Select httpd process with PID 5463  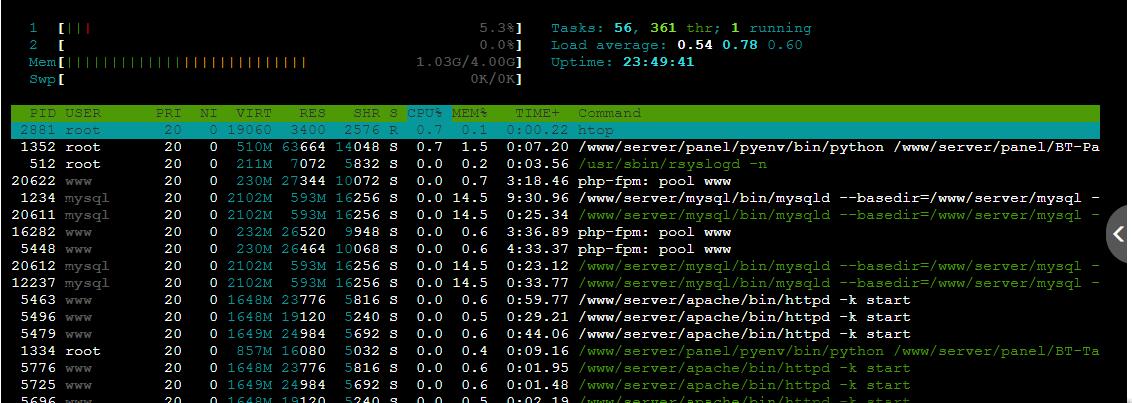pos(555,300)
